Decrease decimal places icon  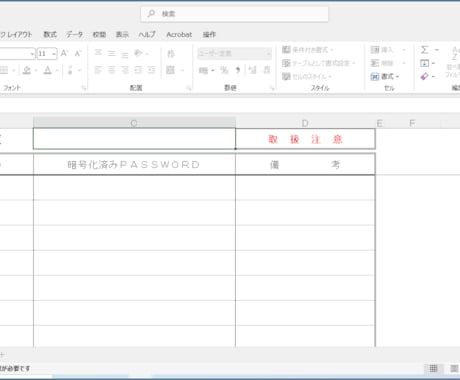click(x=266, y=70)
